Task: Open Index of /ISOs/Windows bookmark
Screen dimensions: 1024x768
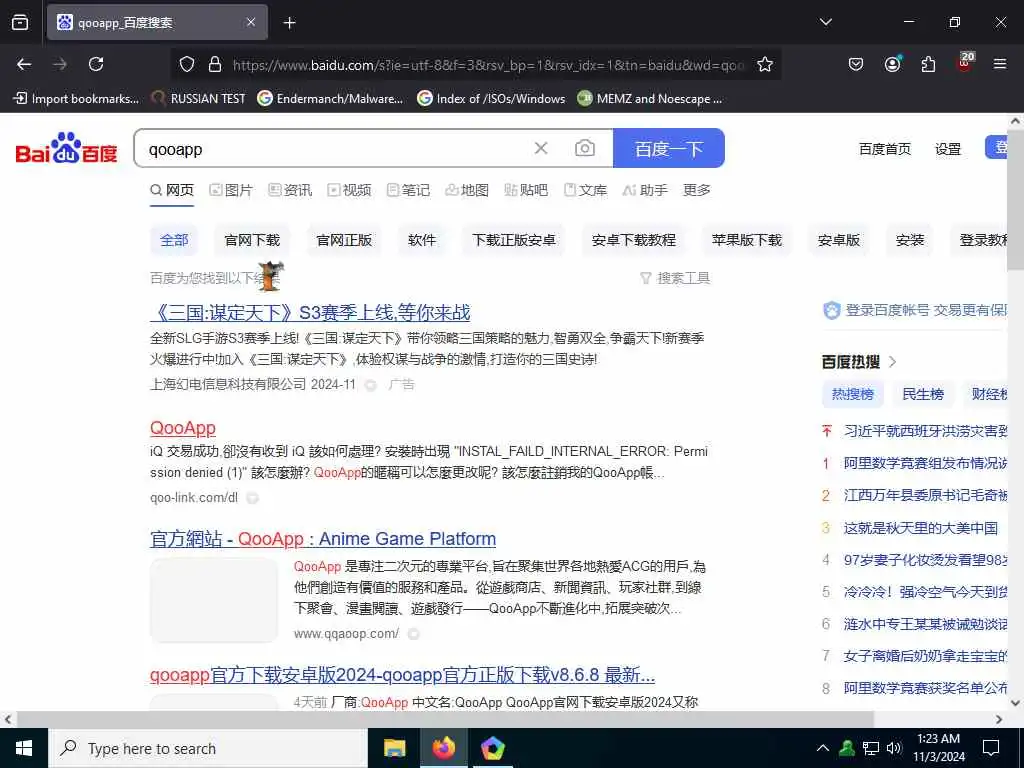Action: (x=491, y=99)
